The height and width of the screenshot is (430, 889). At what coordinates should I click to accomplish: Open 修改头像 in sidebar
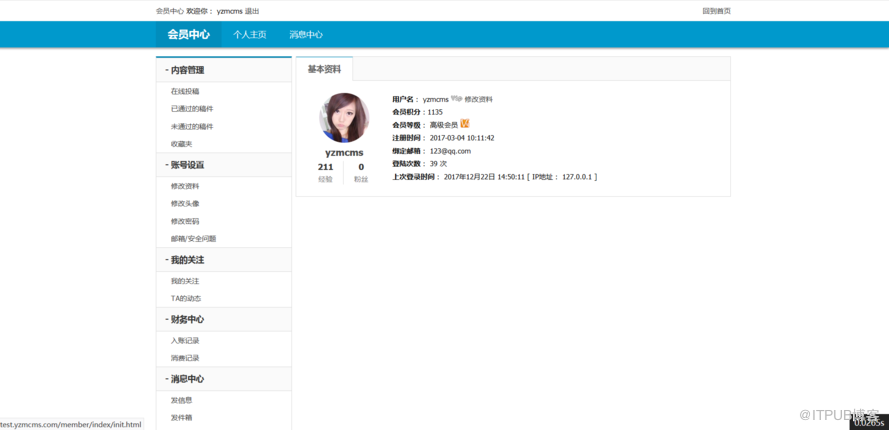(x=185, y=203)
